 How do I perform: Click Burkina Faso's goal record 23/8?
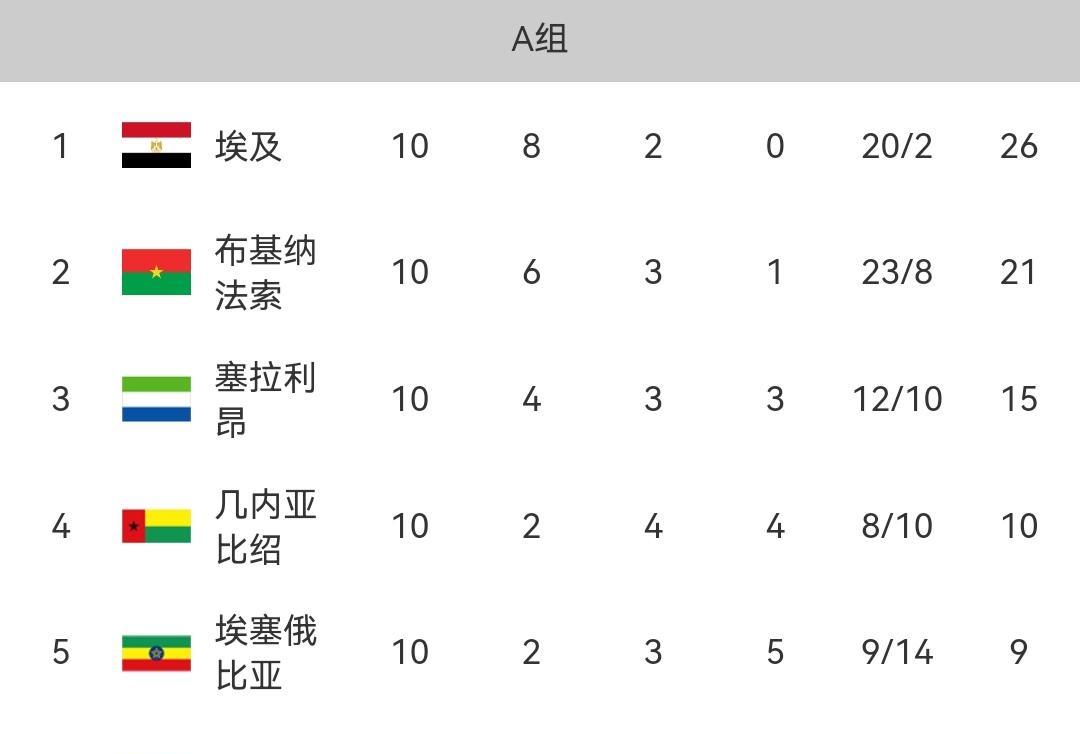(x=896, y=272)
